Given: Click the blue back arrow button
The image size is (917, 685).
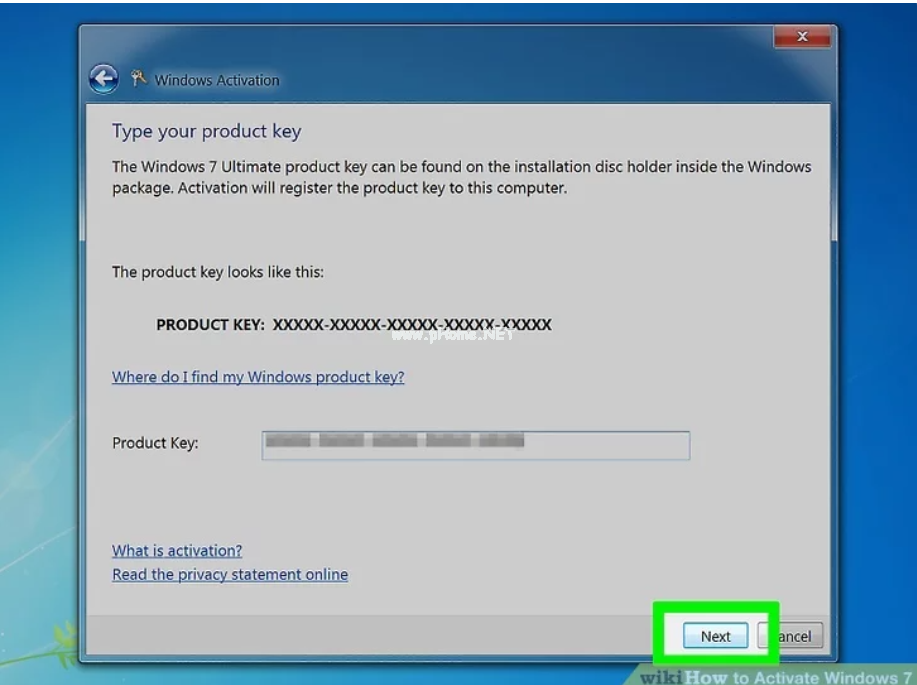Looking at the screenshot, I should click(x=103, y=79).
